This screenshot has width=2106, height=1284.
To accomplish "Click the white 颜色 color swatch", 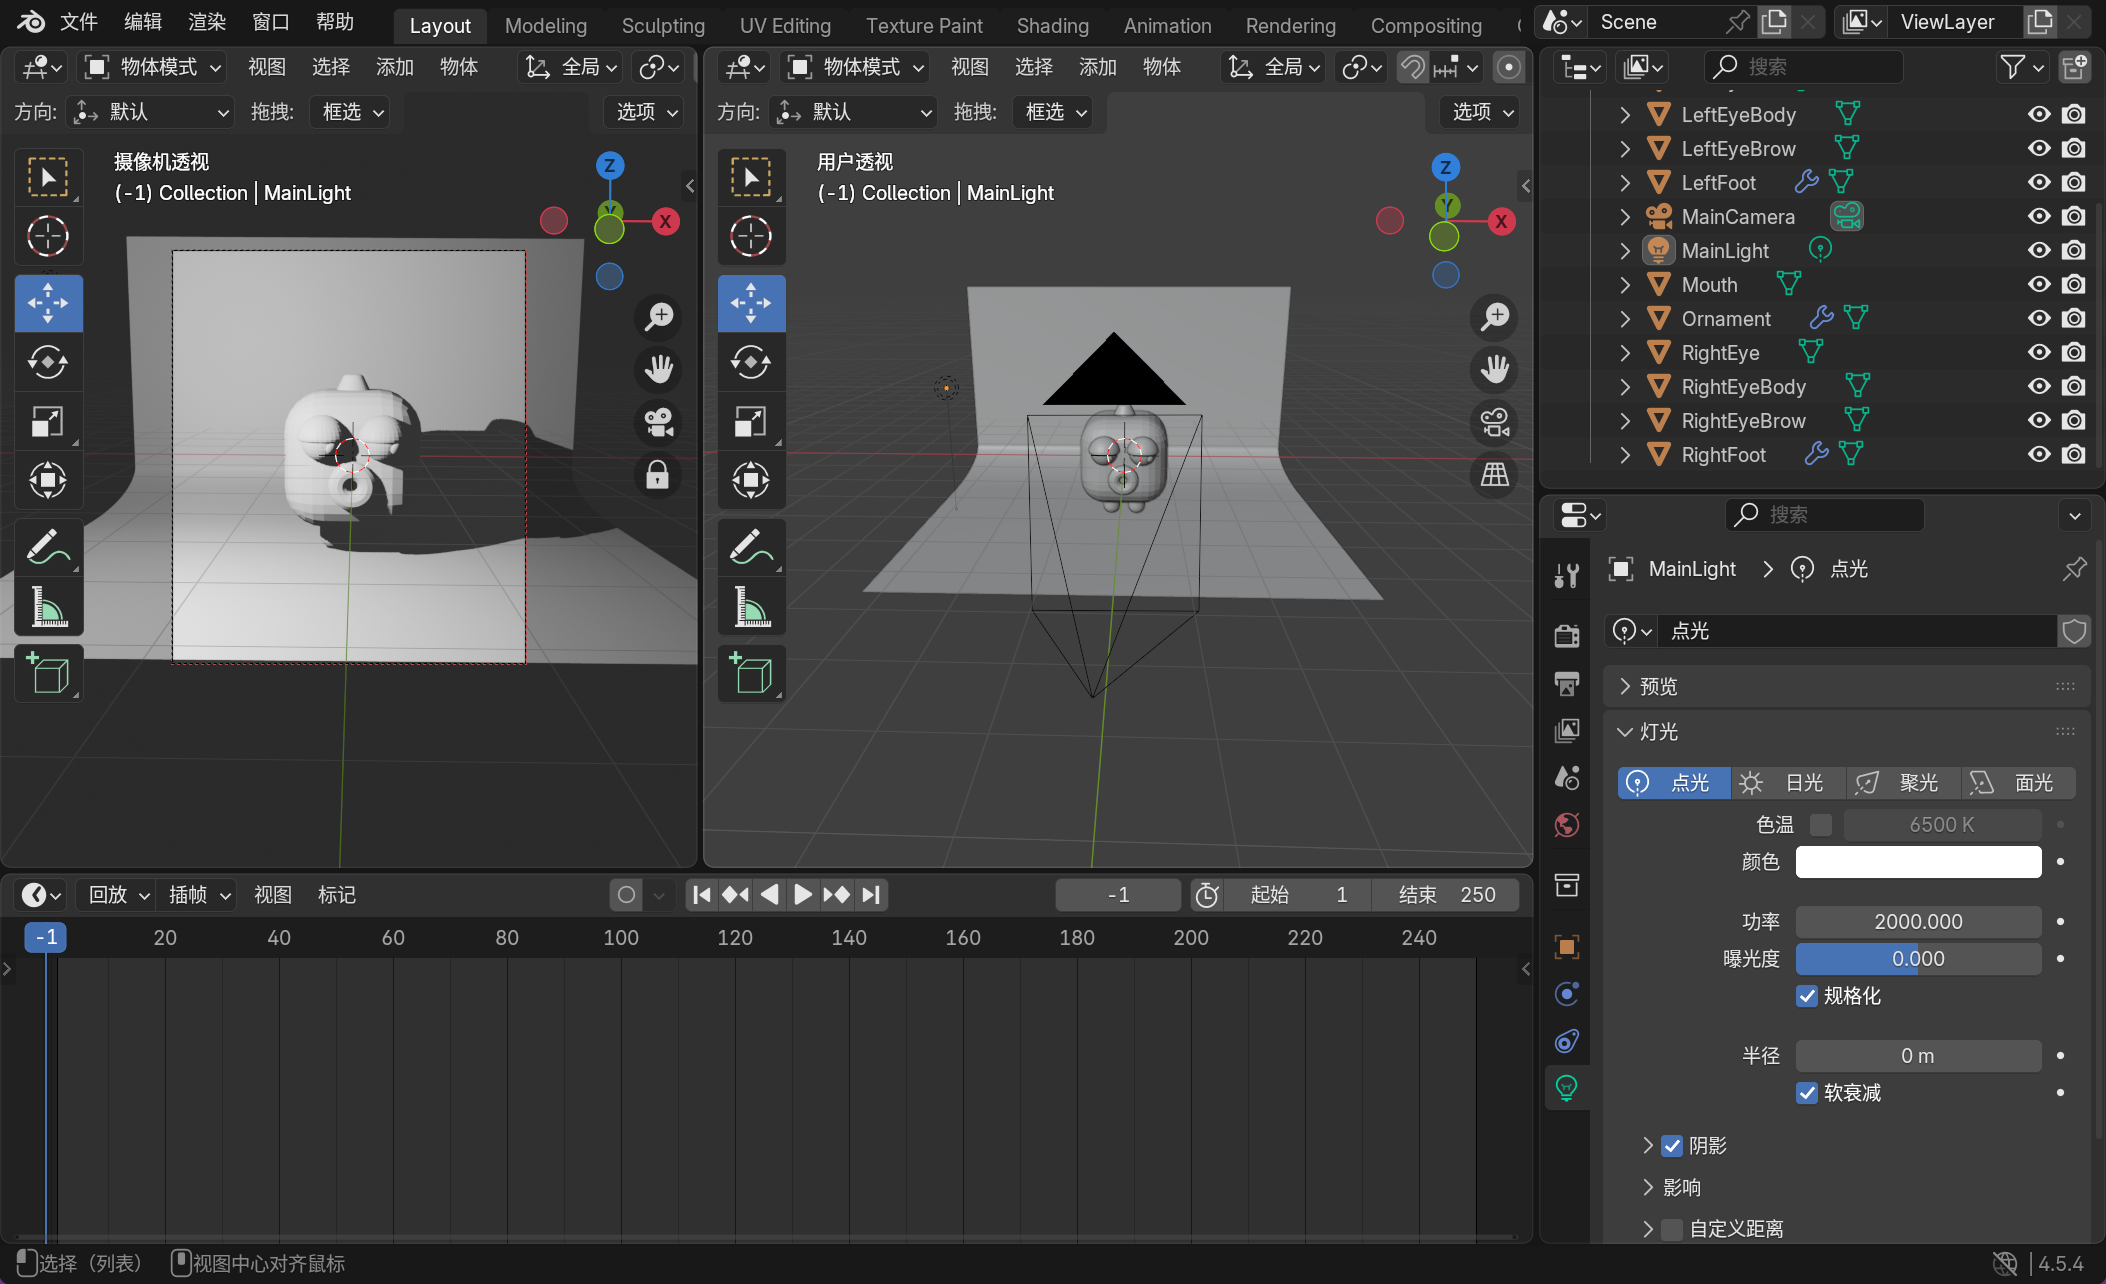I will pos(1917,862).
